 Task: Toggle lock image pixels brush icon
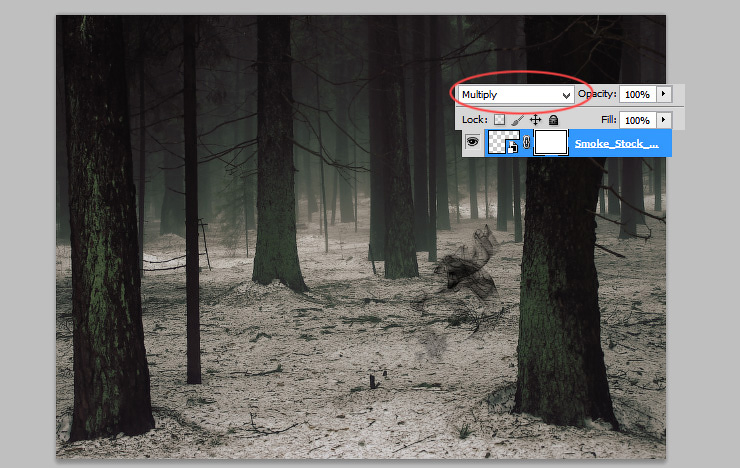pyautogui.click(x=517, y=120)
